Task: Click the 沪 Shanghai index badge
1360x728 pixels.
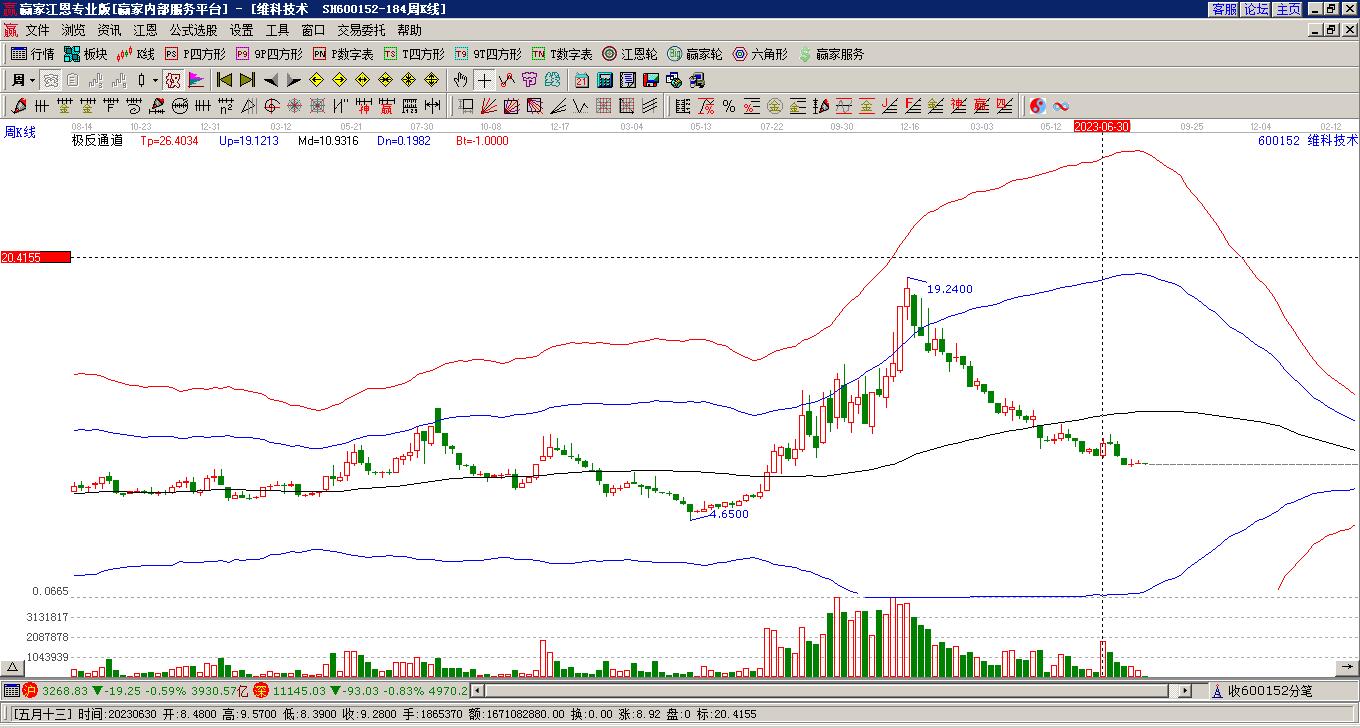Action: pyautogui.click(x=30, y=690)
